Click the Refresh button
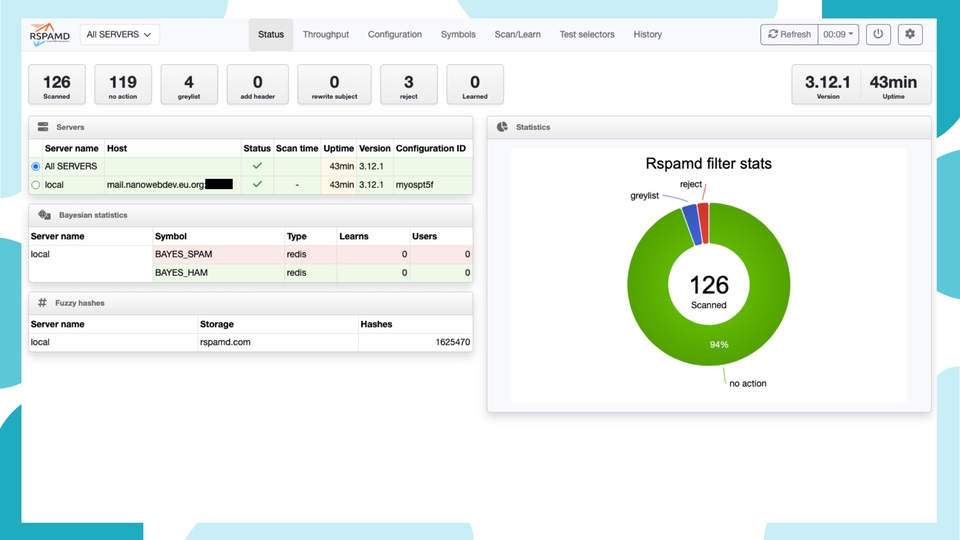The width and height of the screenshot is (960, 540). pos(789,34)
